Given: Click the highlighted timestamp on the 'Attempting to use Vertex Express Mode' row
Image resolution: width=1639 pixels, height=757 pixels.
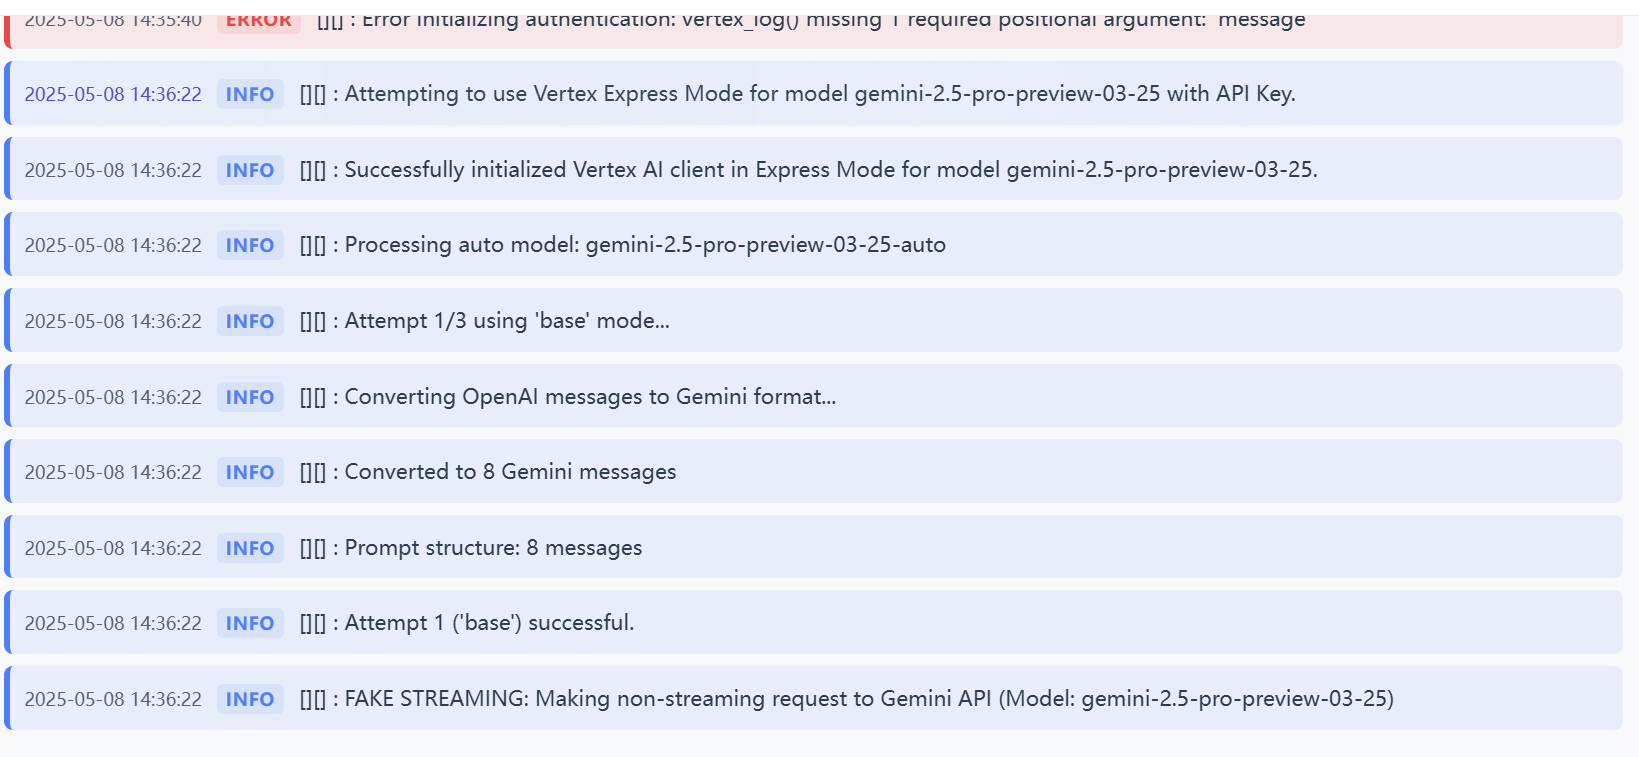Looking at the screenshot, I should pos(113,94).
